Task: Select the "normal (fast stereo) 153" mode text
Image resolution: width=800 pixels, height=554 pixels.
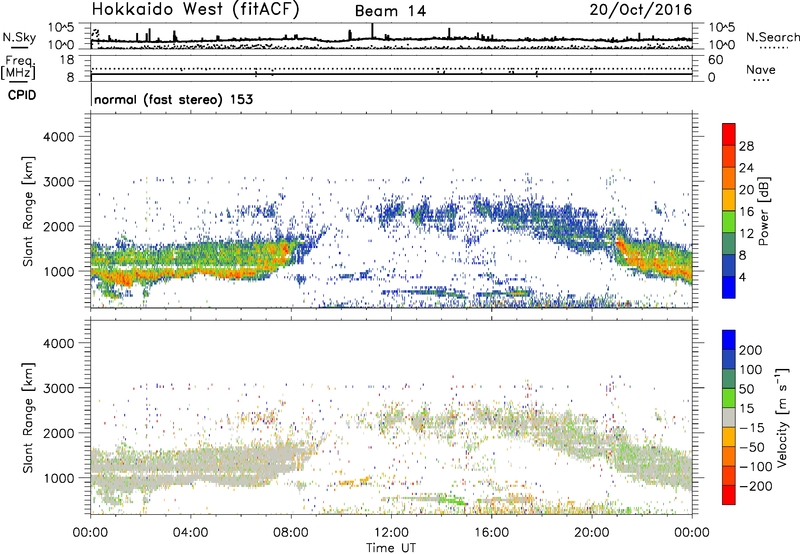Action: (x=173, y=99)
